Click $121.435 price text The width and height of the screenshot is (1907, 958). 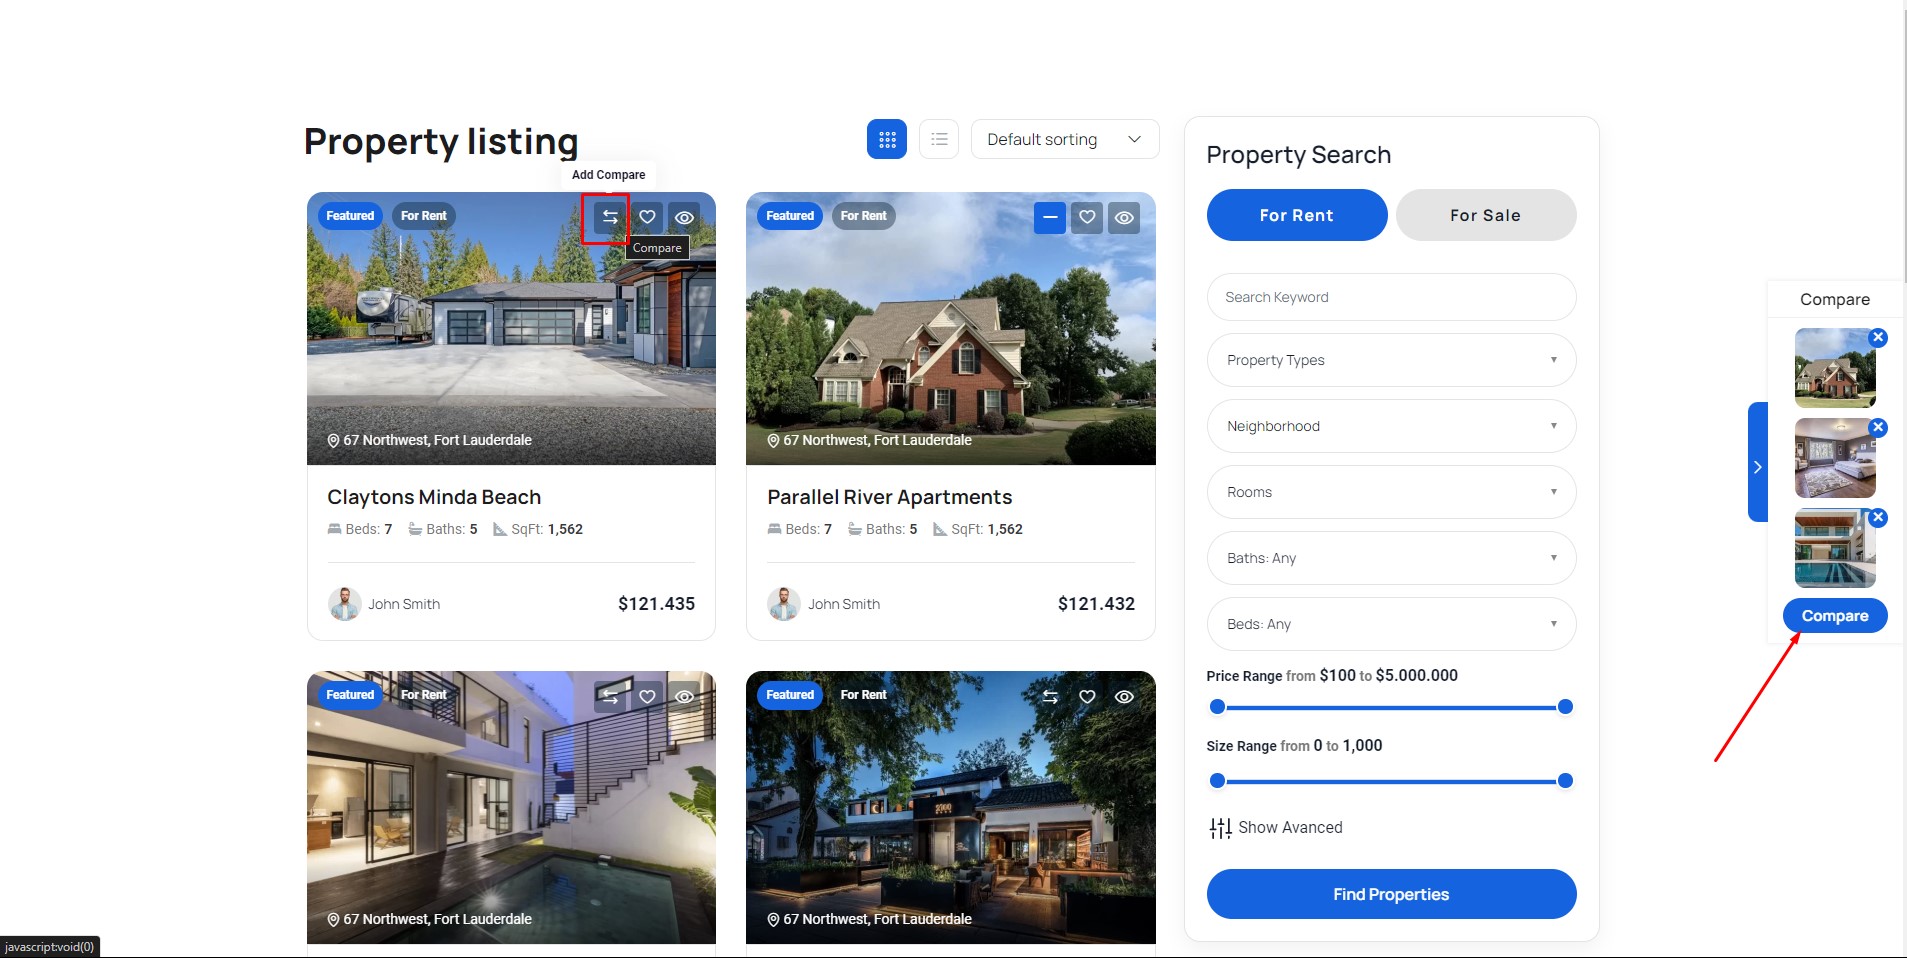656,604
